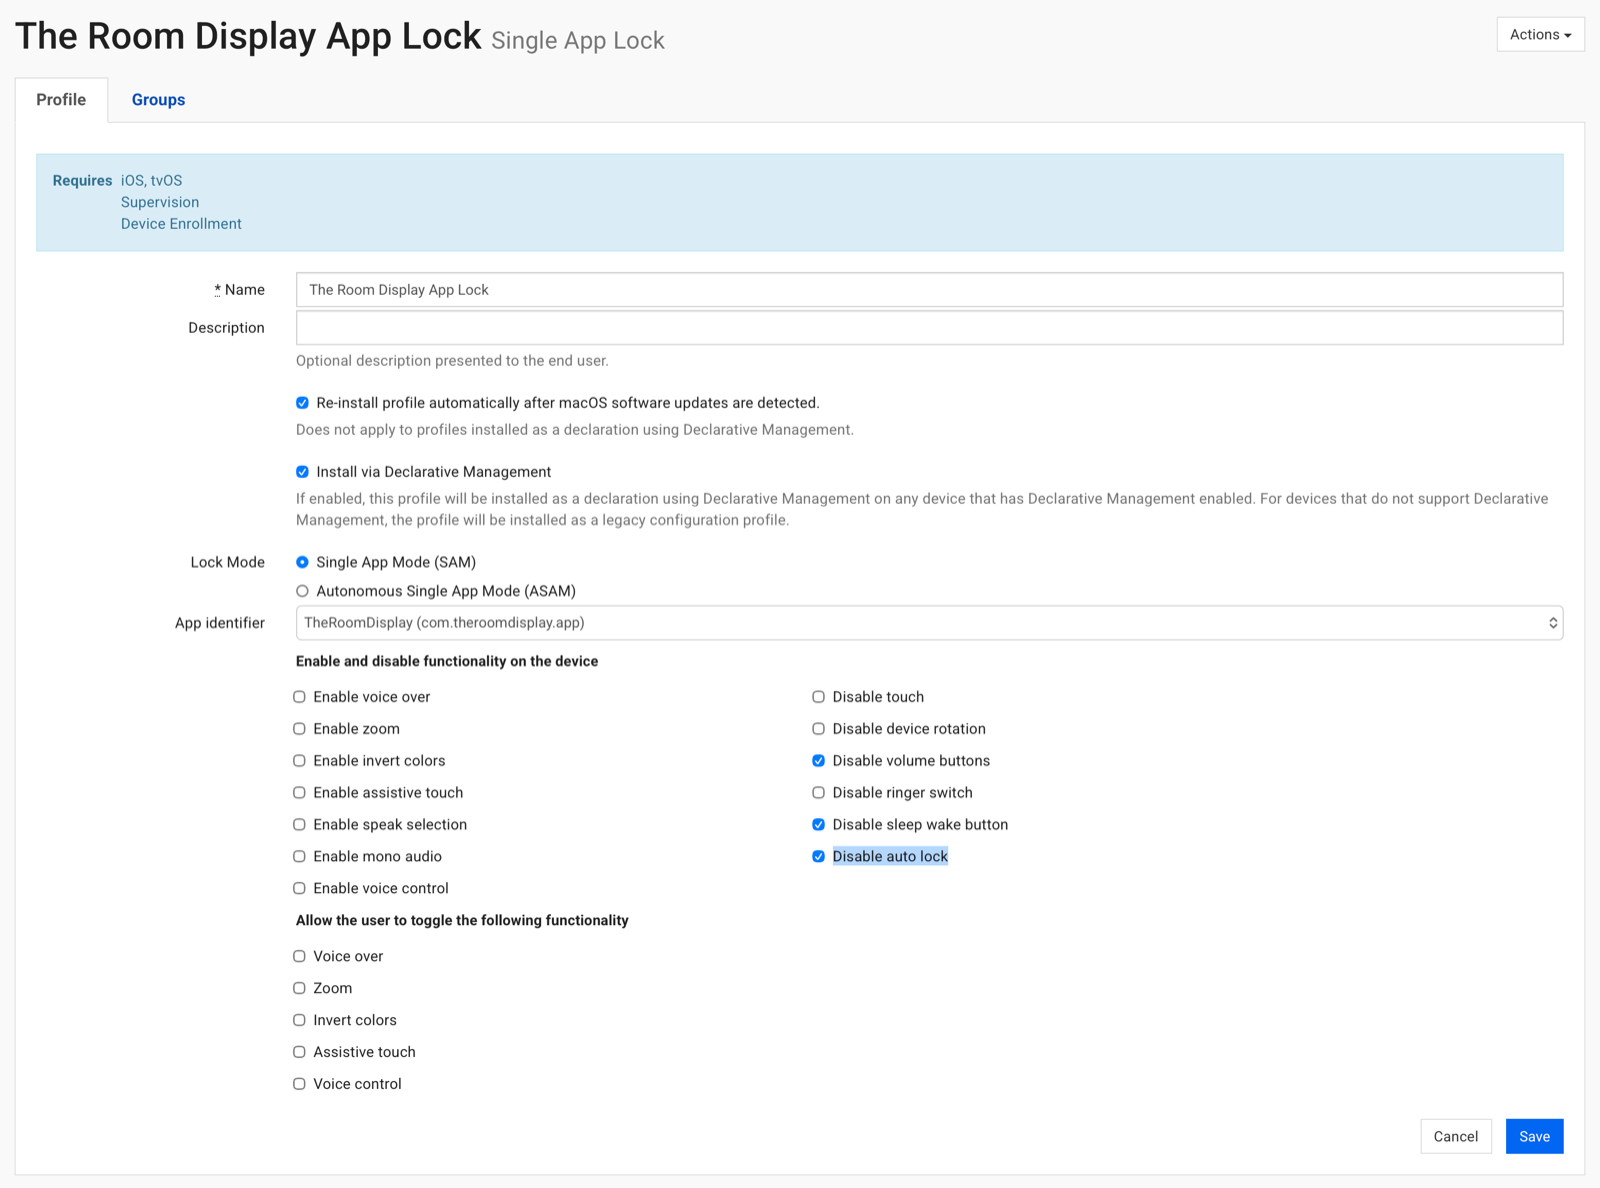Check Disable ringer switch
The width and height of the screenshot is (1600, 1188).
[818, 793]
